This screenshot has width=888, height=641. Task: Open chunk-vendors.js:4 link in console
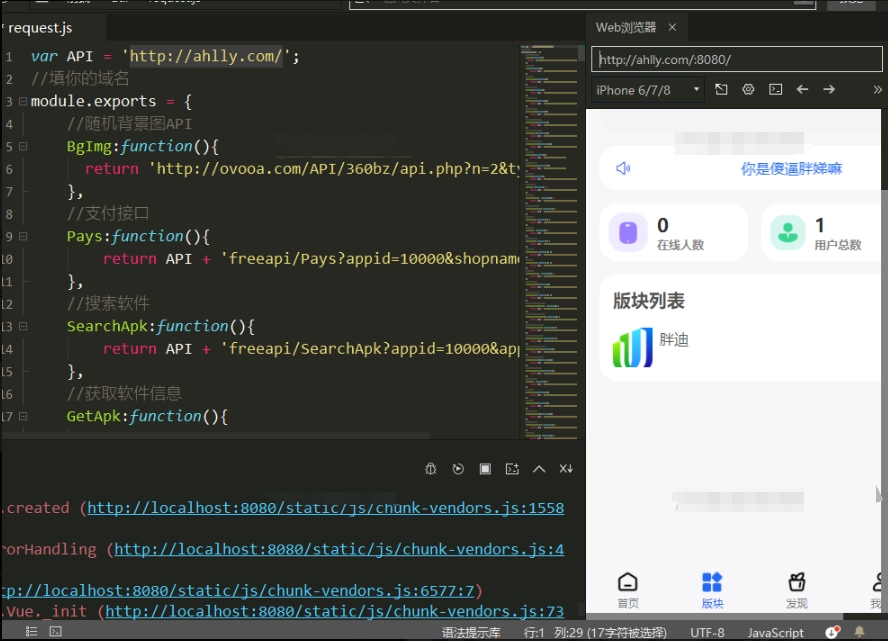pyautogui.click(x=339, y=549)
